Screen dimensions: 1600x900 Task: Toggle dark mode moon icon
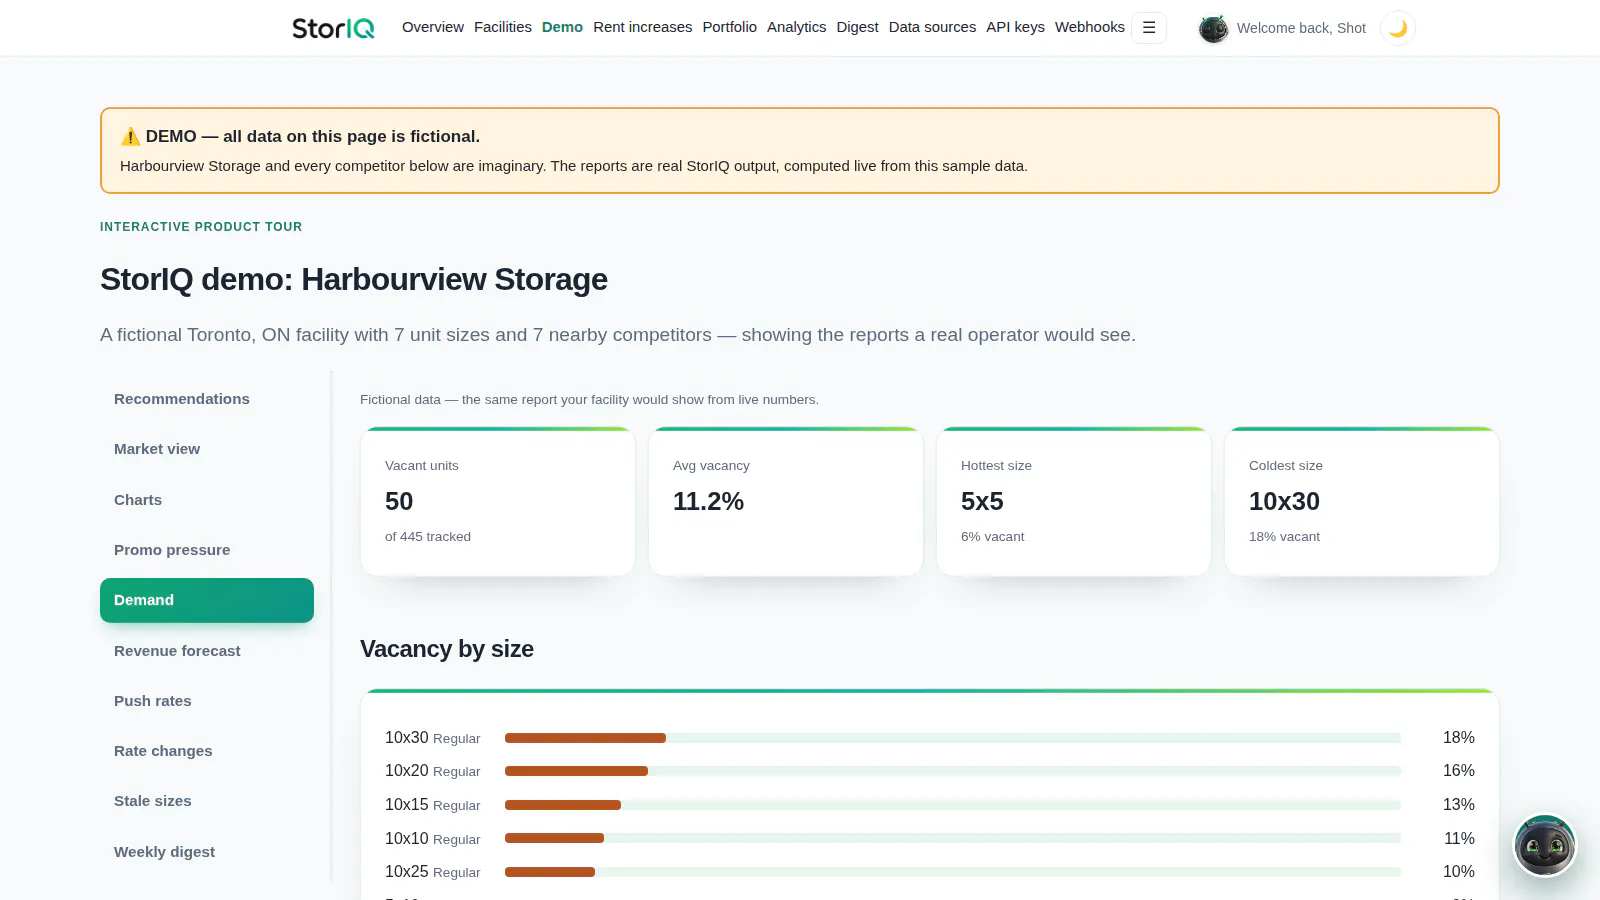click(1398, 28)
